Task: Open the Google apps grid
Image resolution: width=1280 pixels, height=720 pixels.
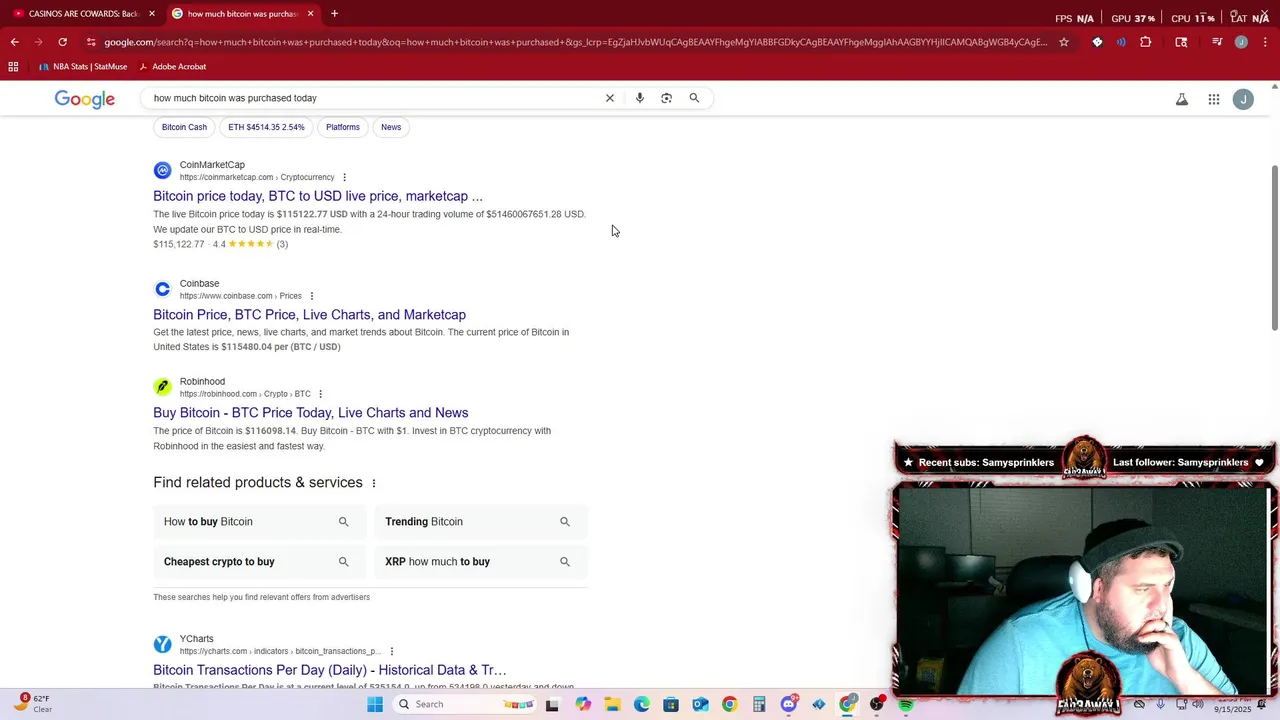Action: tap(1214, 99)
